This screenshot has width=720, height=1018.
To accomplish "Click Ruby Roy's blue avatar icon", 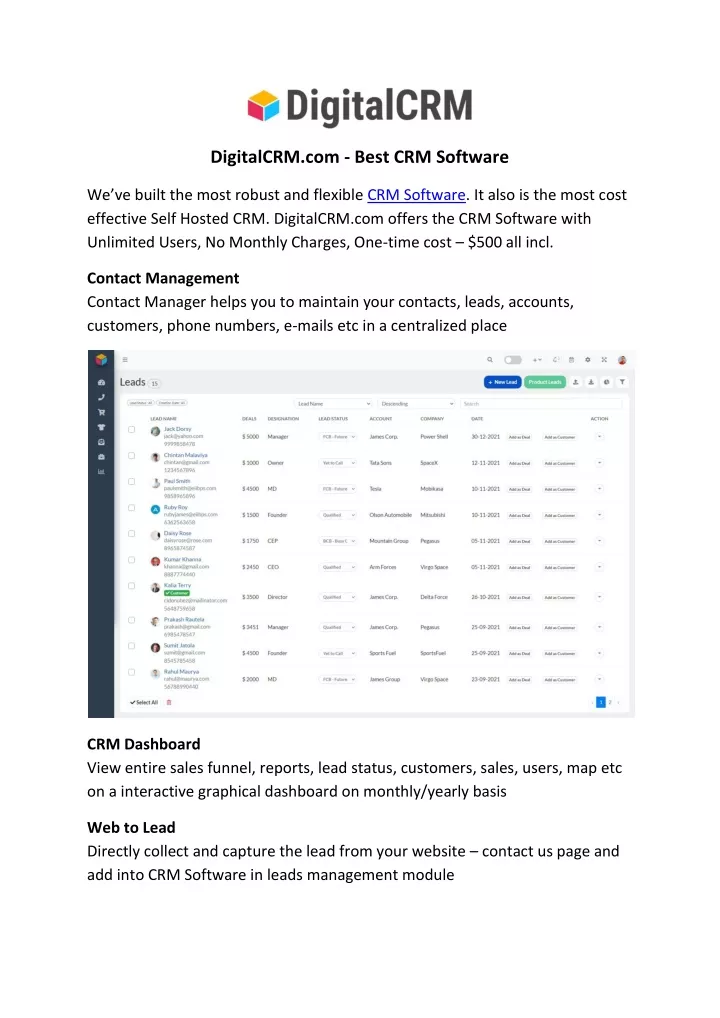I will (x=155, y=510).
